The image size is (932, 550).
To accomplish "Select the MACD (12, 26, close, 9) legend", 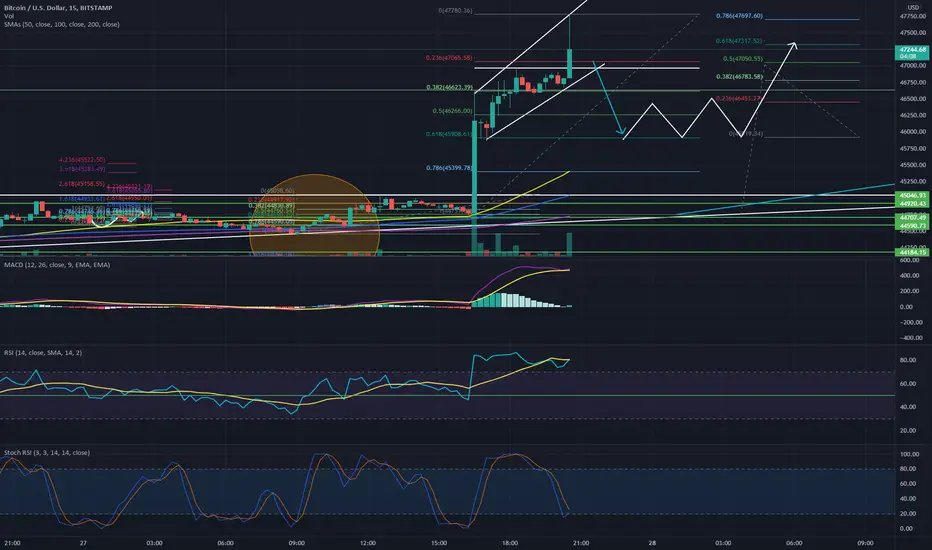I will (x=57, y=265).
